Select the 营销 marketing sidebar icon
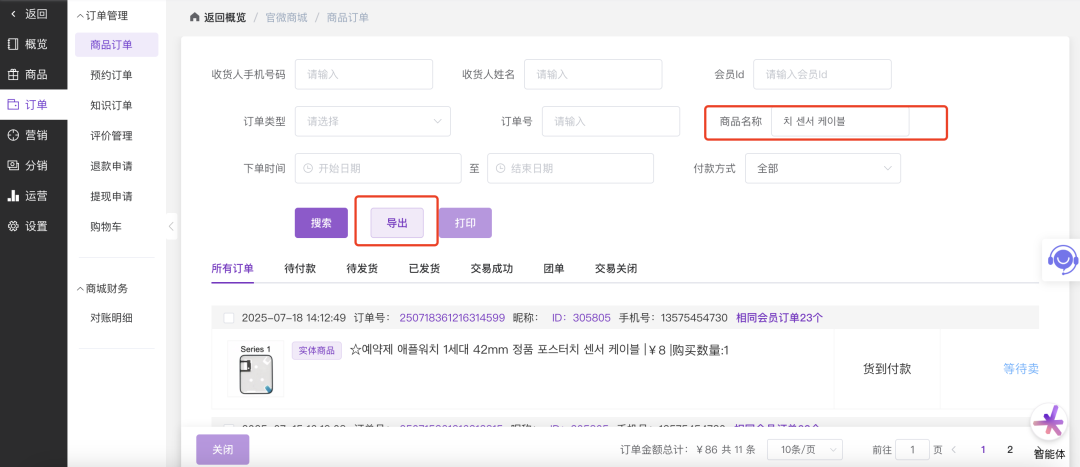Viewport: 1080px width, 467px height. pyautogui.click(x=13, y=135)
